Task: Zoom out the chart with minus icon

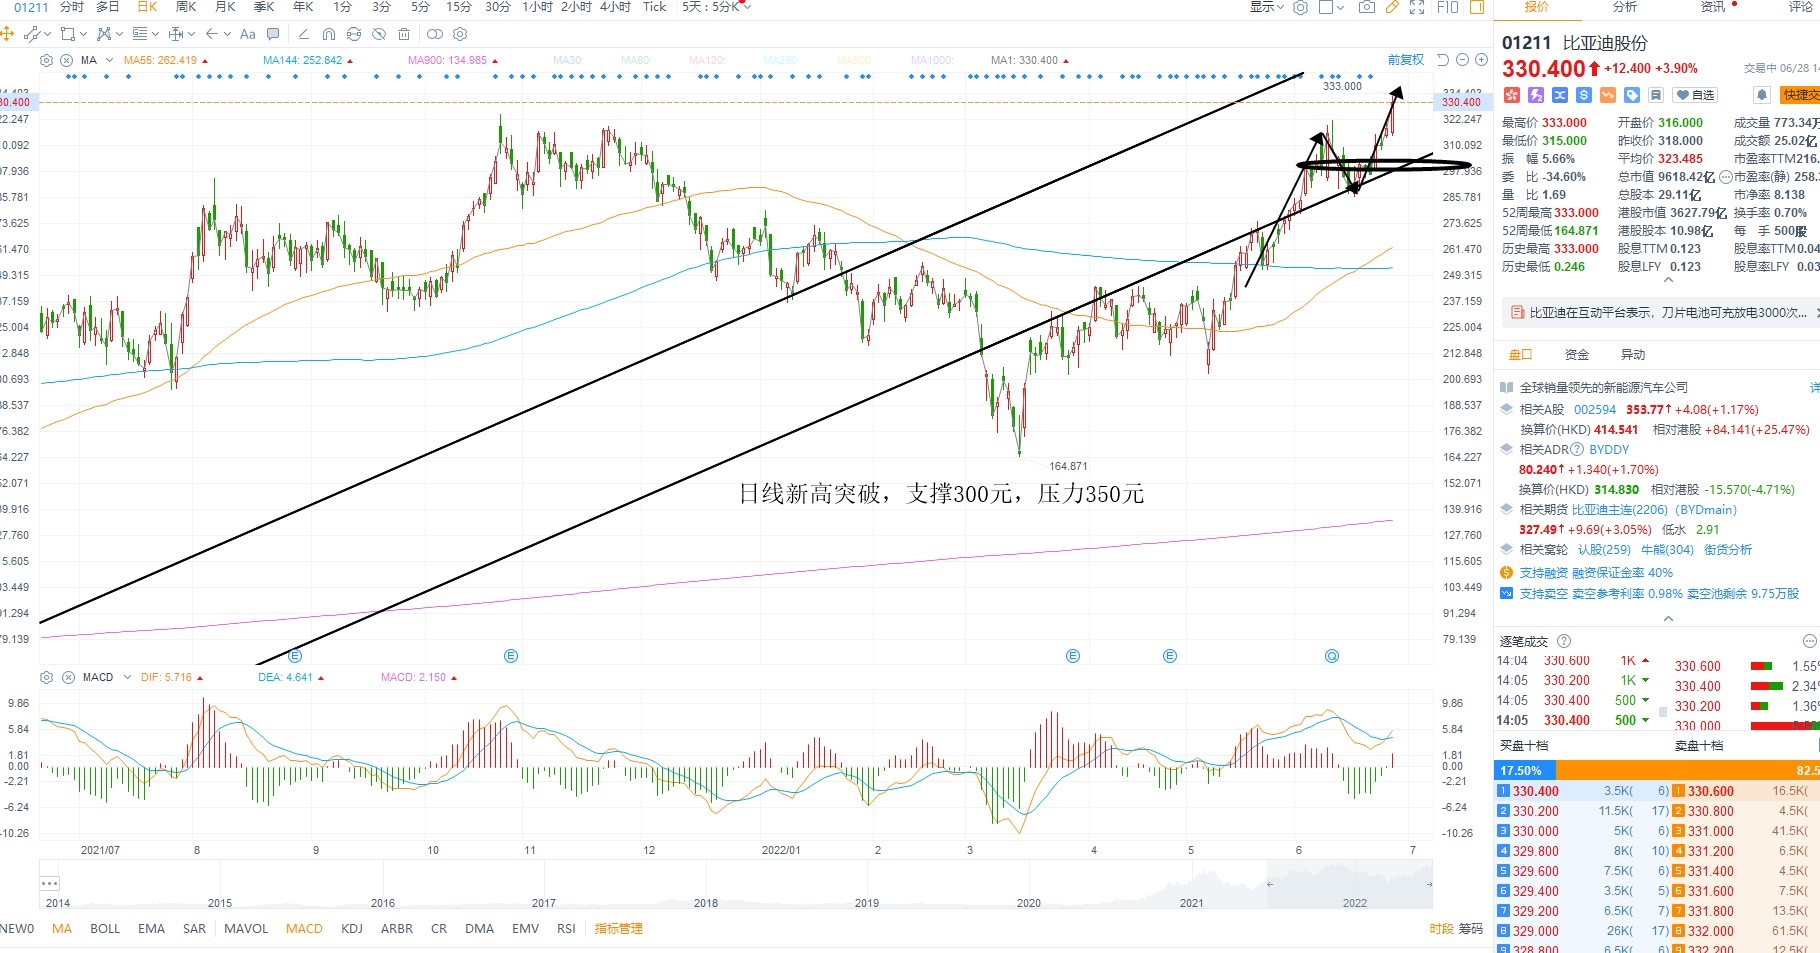Action: 1462,60
